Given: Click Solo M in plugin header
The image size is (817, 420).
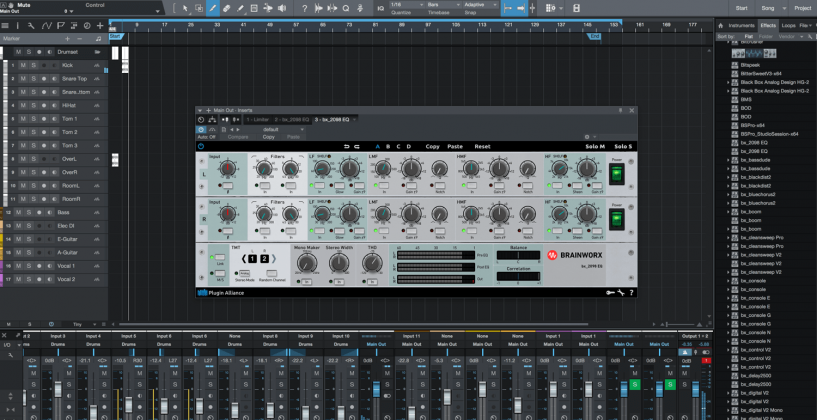Looking at the screenshot, I should pos(595,146).
